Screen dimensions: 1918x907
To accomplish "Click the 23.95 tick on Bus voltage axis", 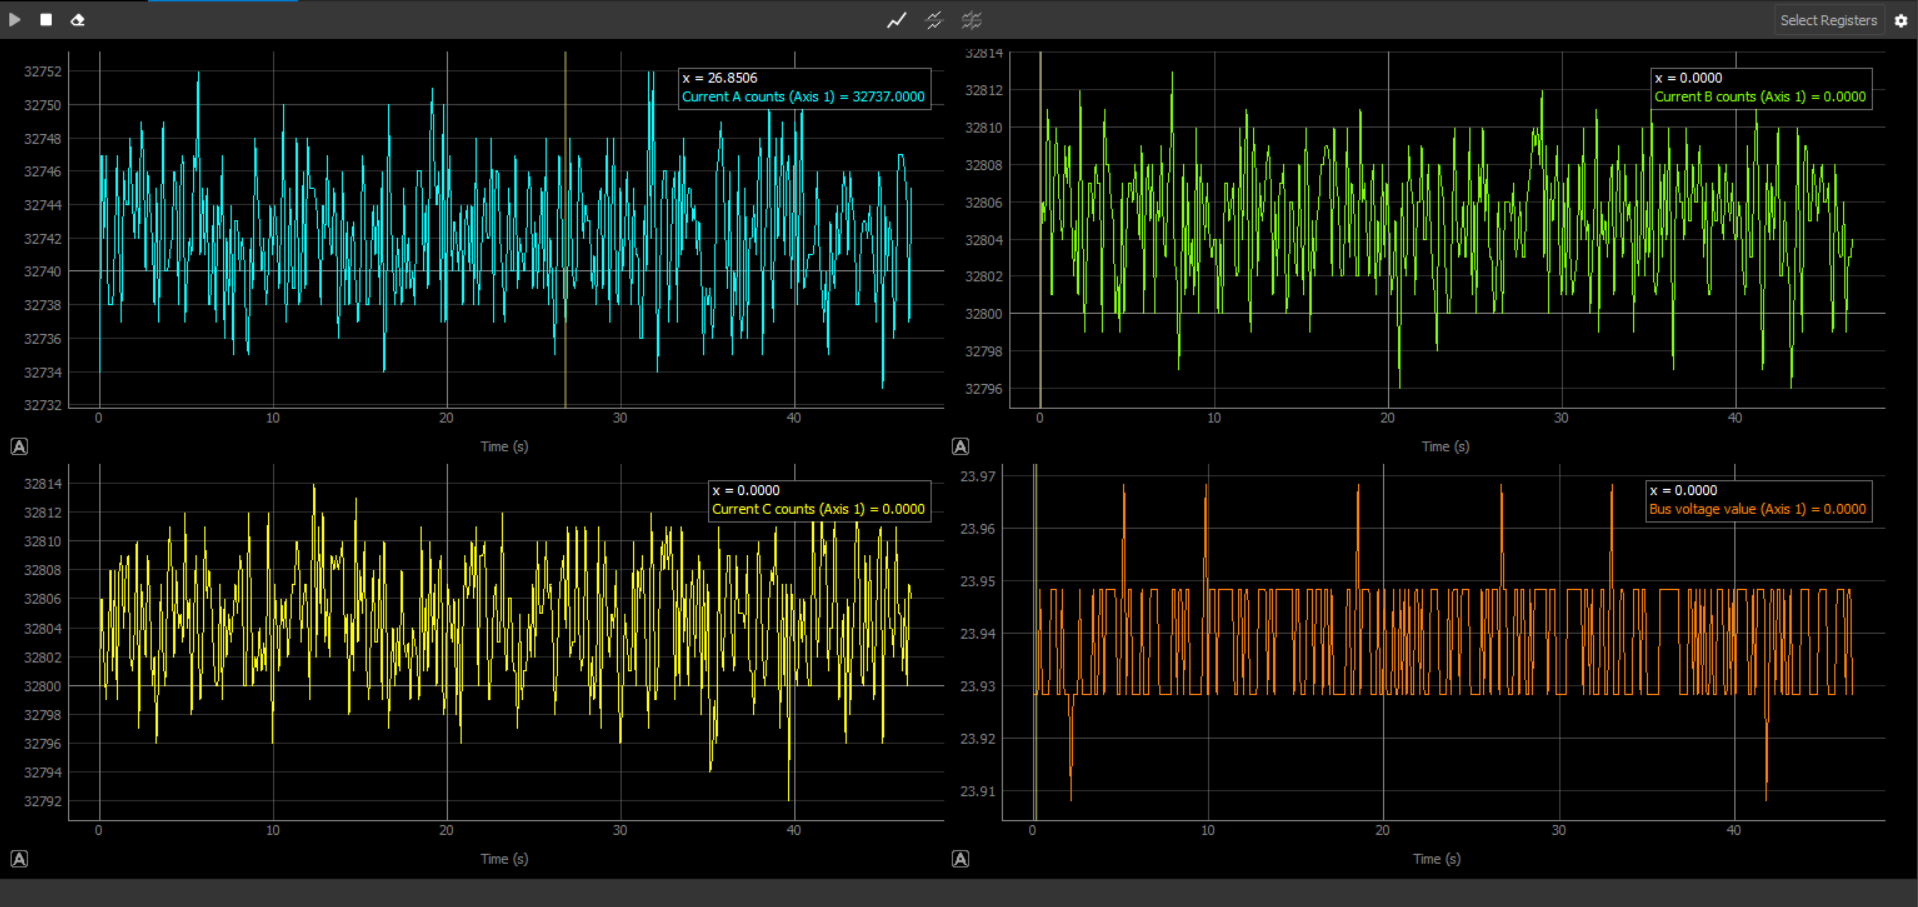I will point(977,581).
